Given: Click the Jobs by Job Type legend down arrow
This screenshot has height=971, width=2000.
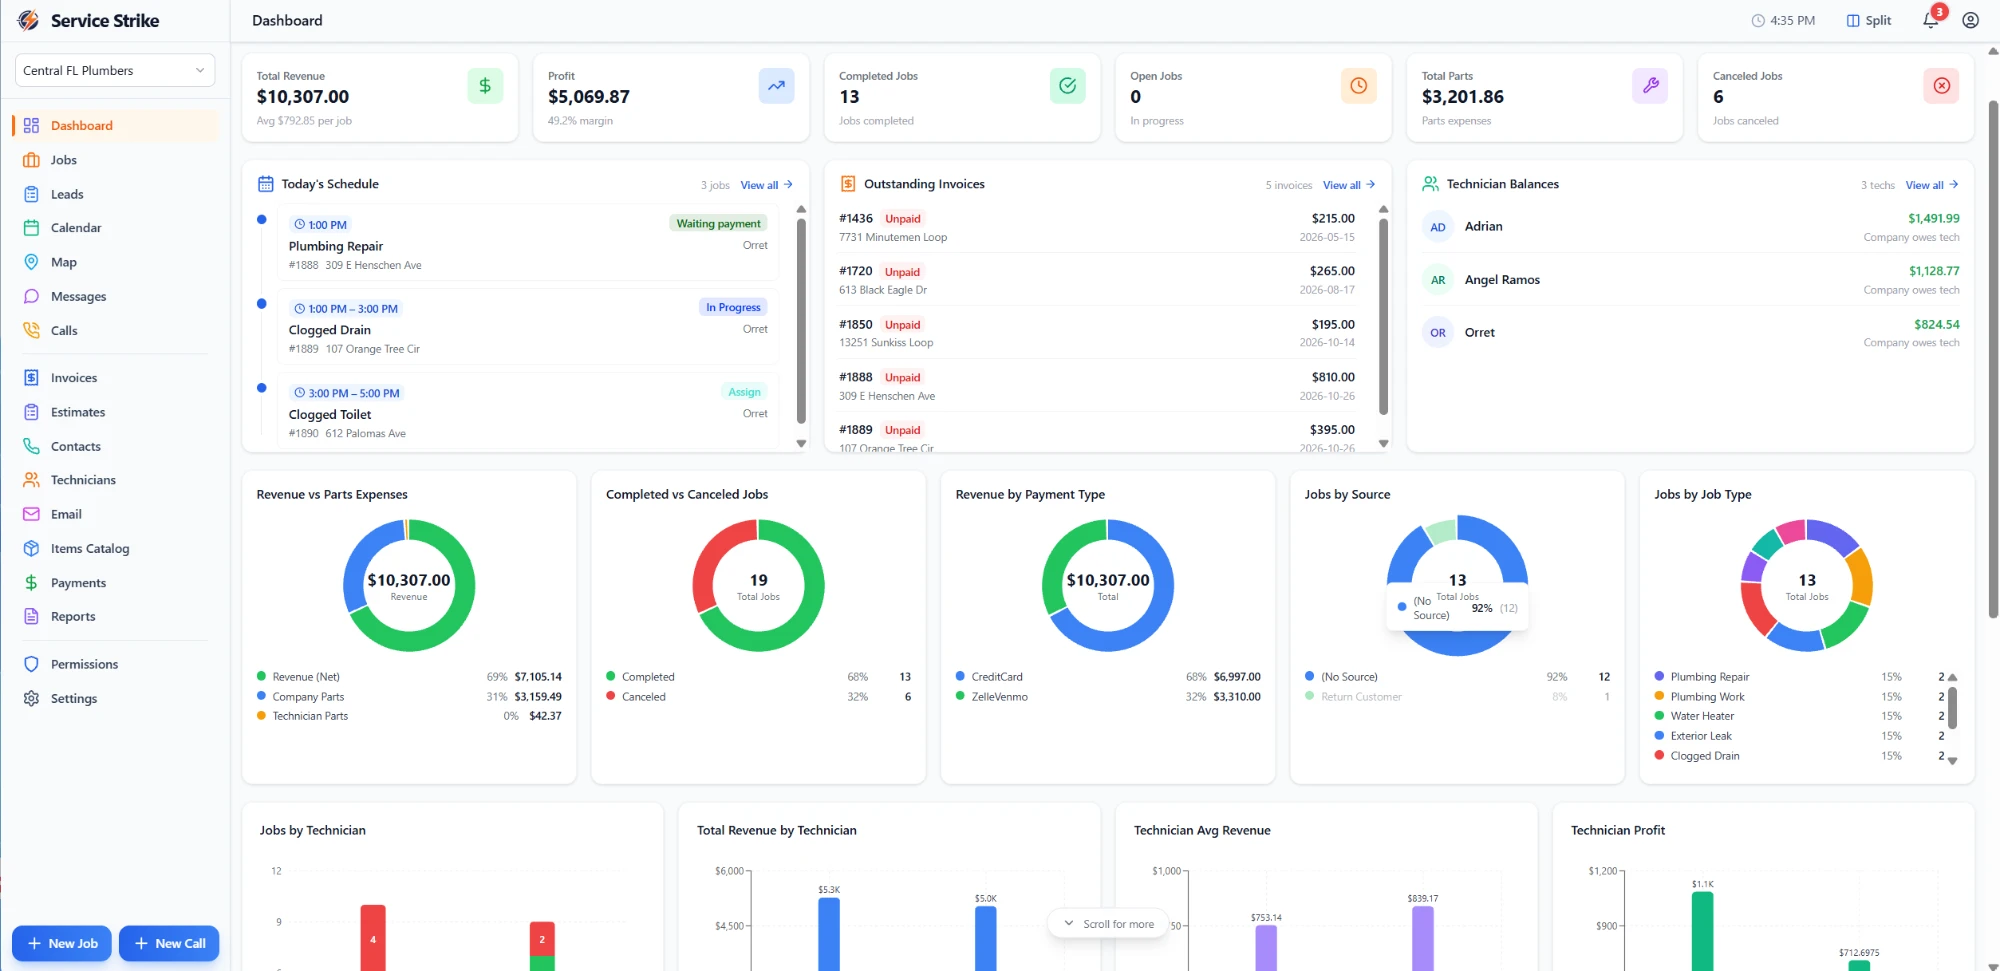Looking at the screenshot, I should (x=1952, y=761).
